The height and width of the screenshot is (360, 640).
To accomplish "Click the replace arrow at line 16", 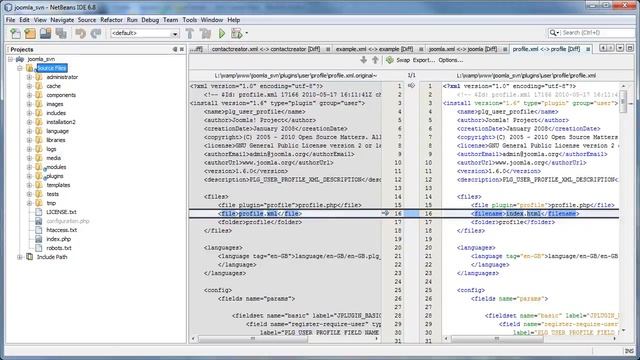I will click(x=385, y=213).
